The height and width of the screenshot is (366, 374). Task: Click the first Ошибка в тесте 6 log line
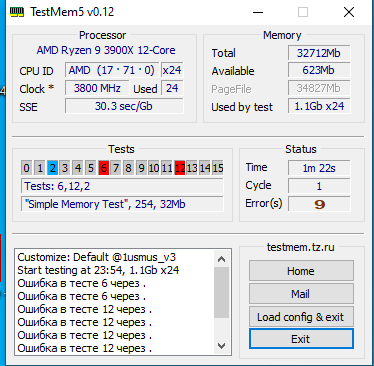(82, 283)
